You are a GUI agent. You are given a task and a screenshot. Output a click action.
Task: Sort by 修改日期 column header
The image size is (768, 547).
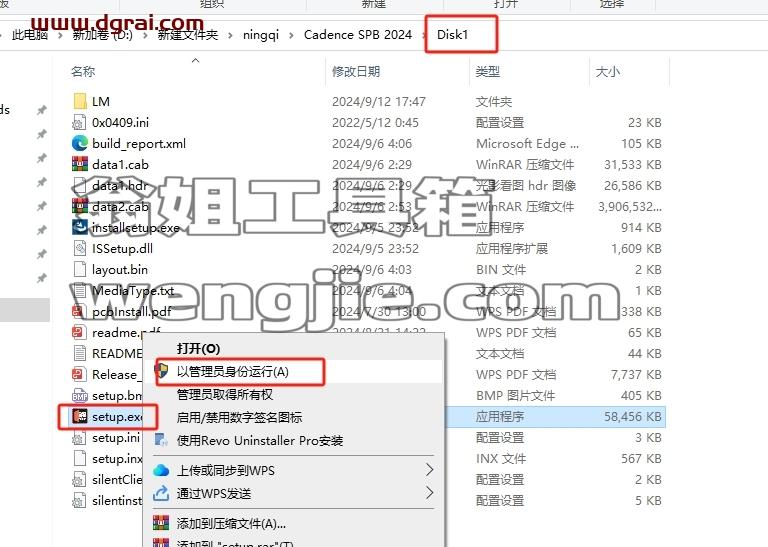tap(356, 71)
